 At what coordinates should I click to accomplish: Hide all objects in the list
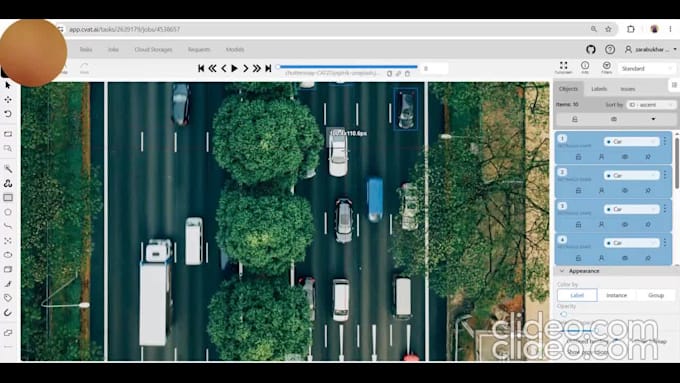pos(614,119)
